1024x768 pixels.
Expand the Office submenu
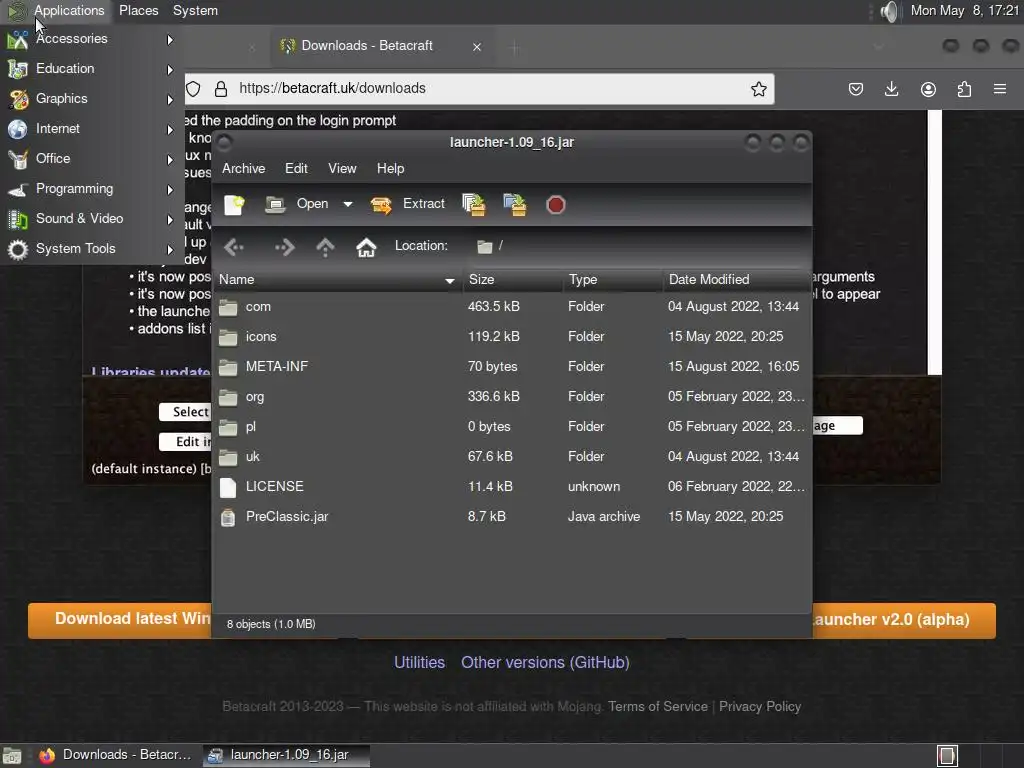91,159
